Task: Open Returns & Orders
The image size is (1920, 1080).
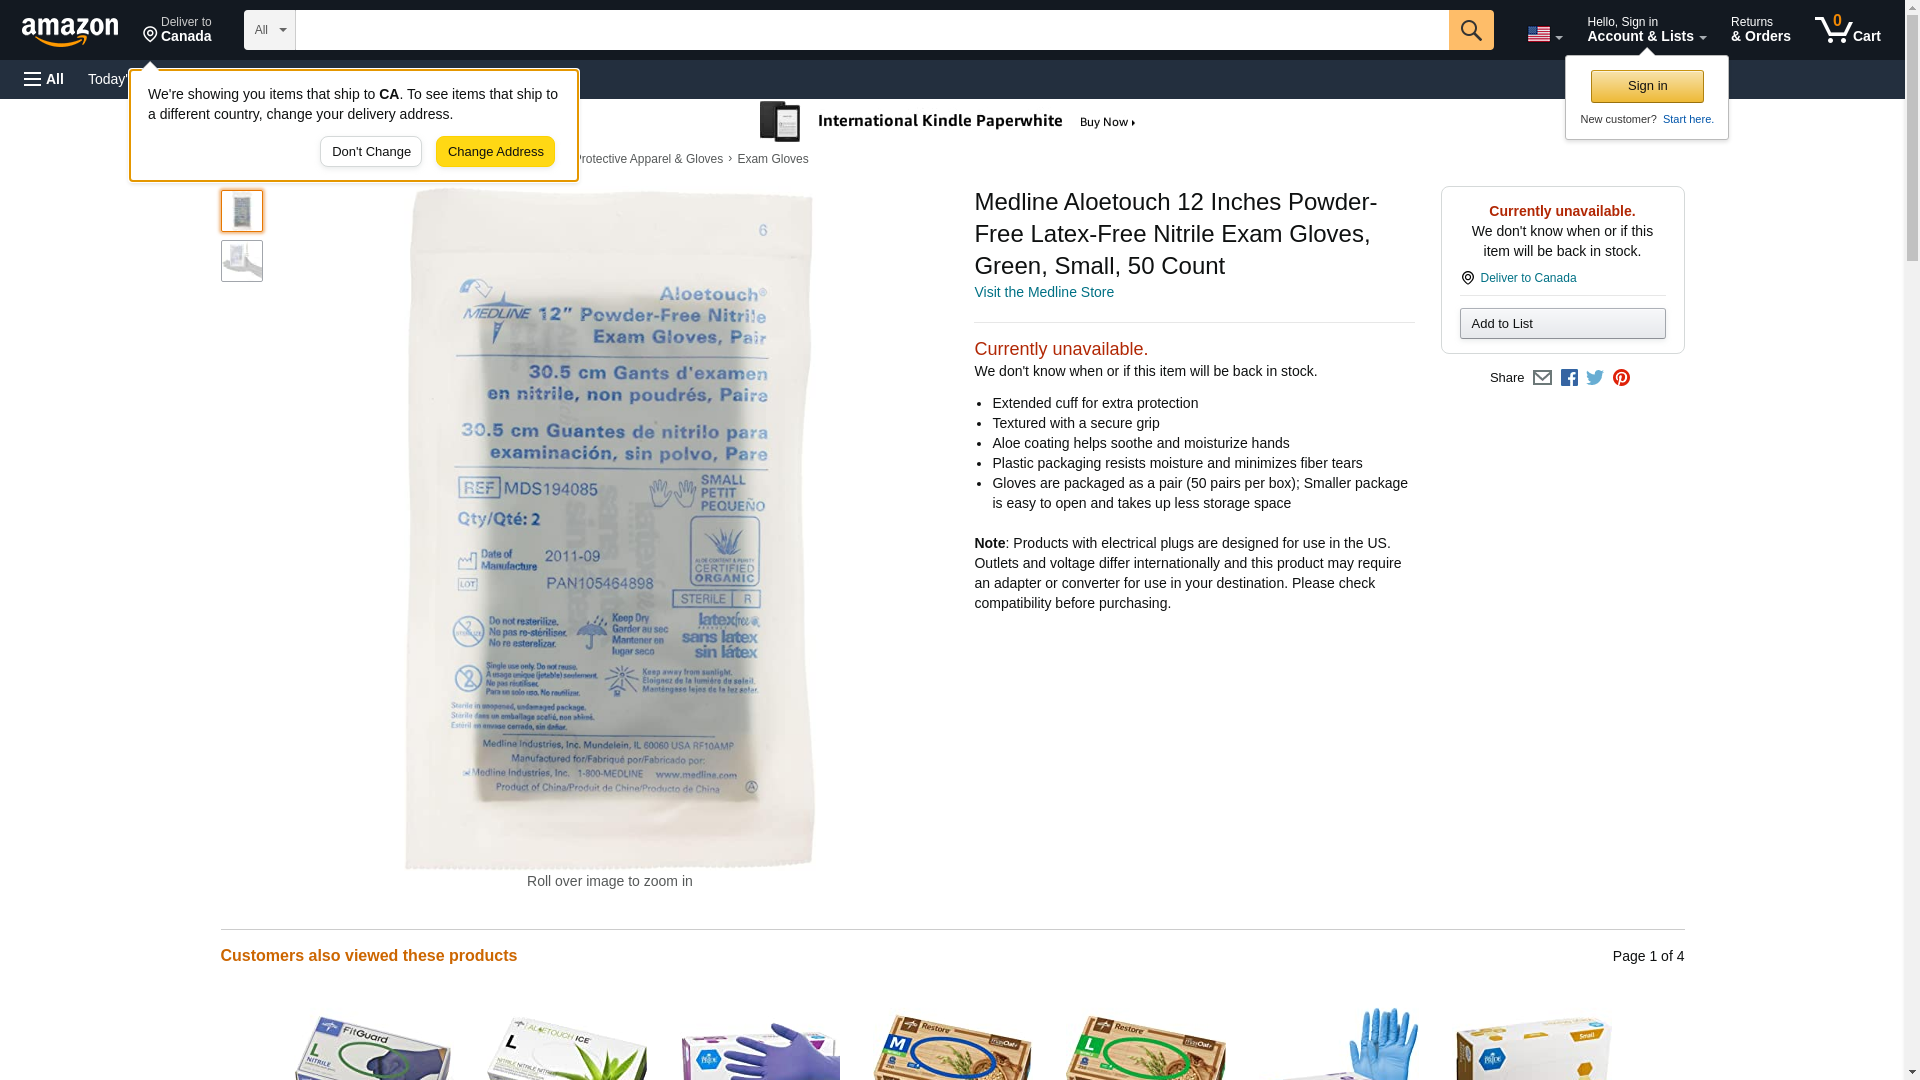Action: (1760, 30)
